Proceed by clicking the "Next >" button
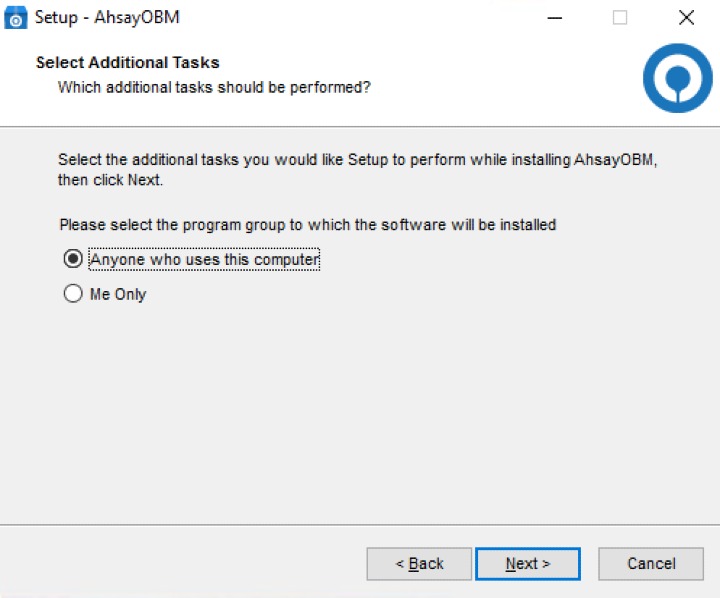 pyautogui.click(x=528, y=564)
